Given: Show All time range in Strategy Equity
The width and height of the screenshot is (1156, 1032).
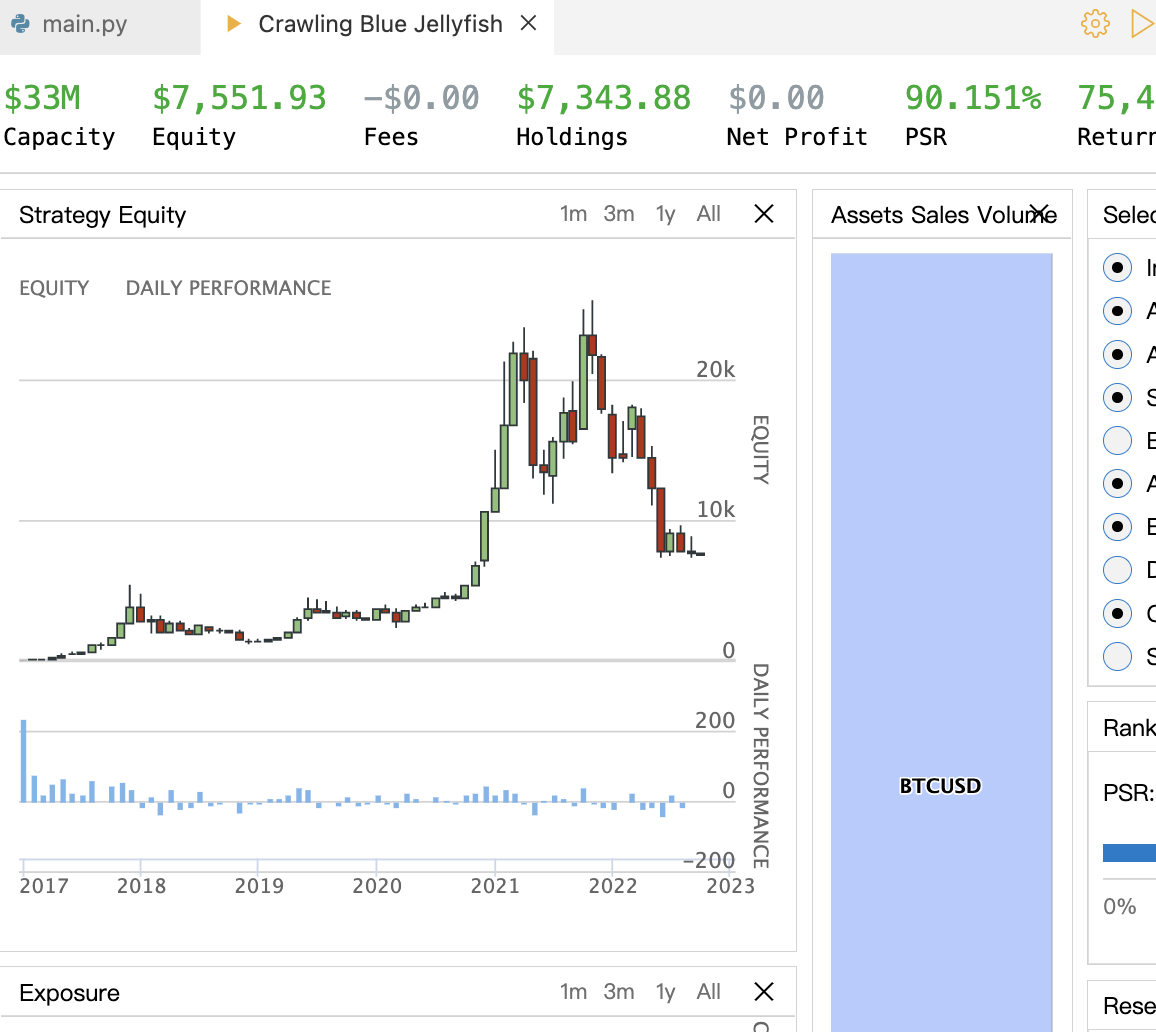Looking at the screenshot, I should (708, 214).
